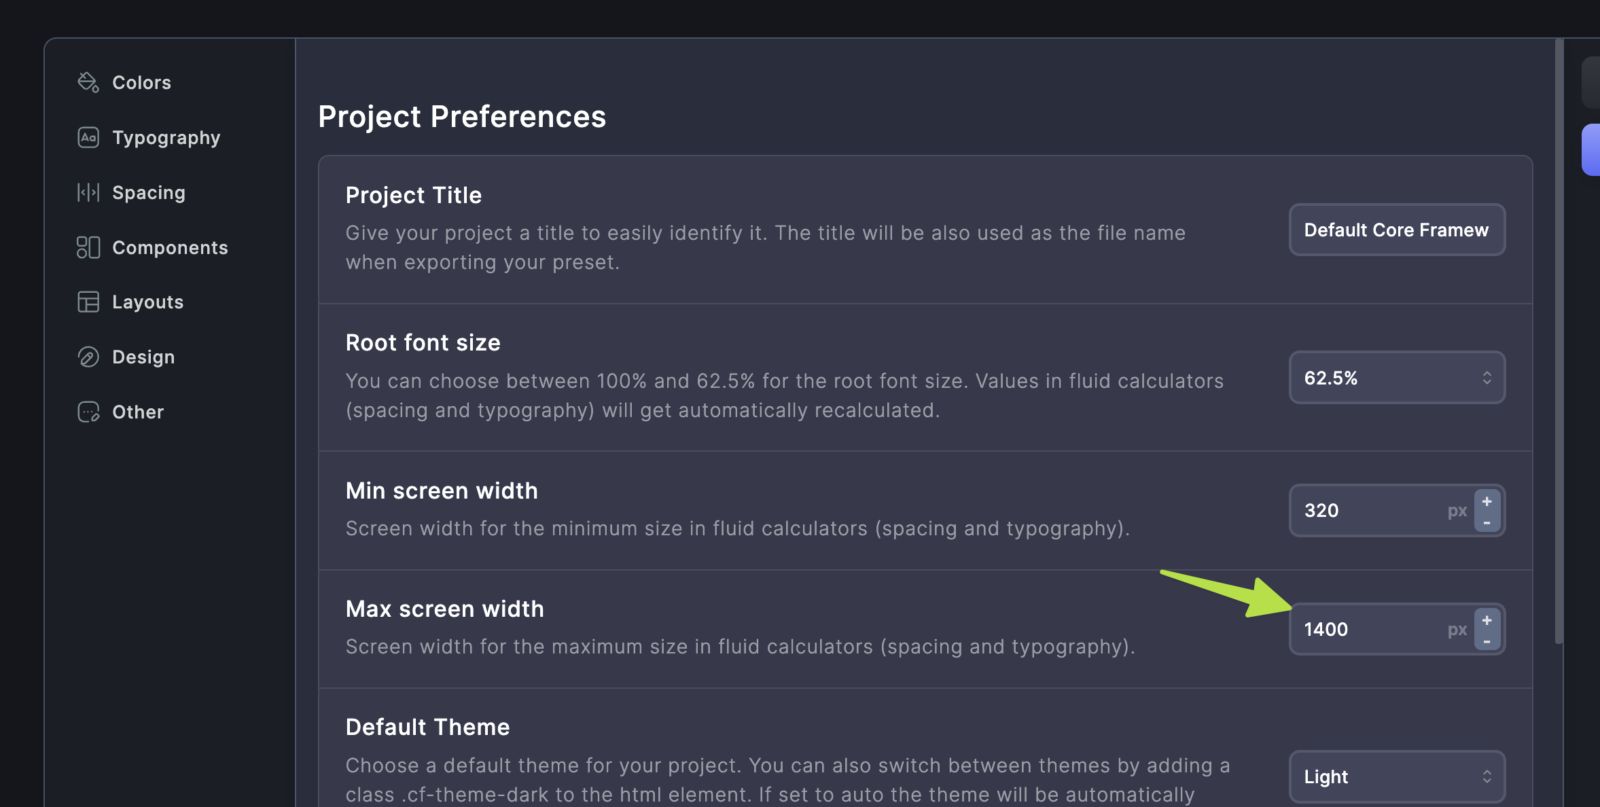Decrease Min screen width with minus
This screenshot has height=807, width=1600.
[x=1487, y=523]
